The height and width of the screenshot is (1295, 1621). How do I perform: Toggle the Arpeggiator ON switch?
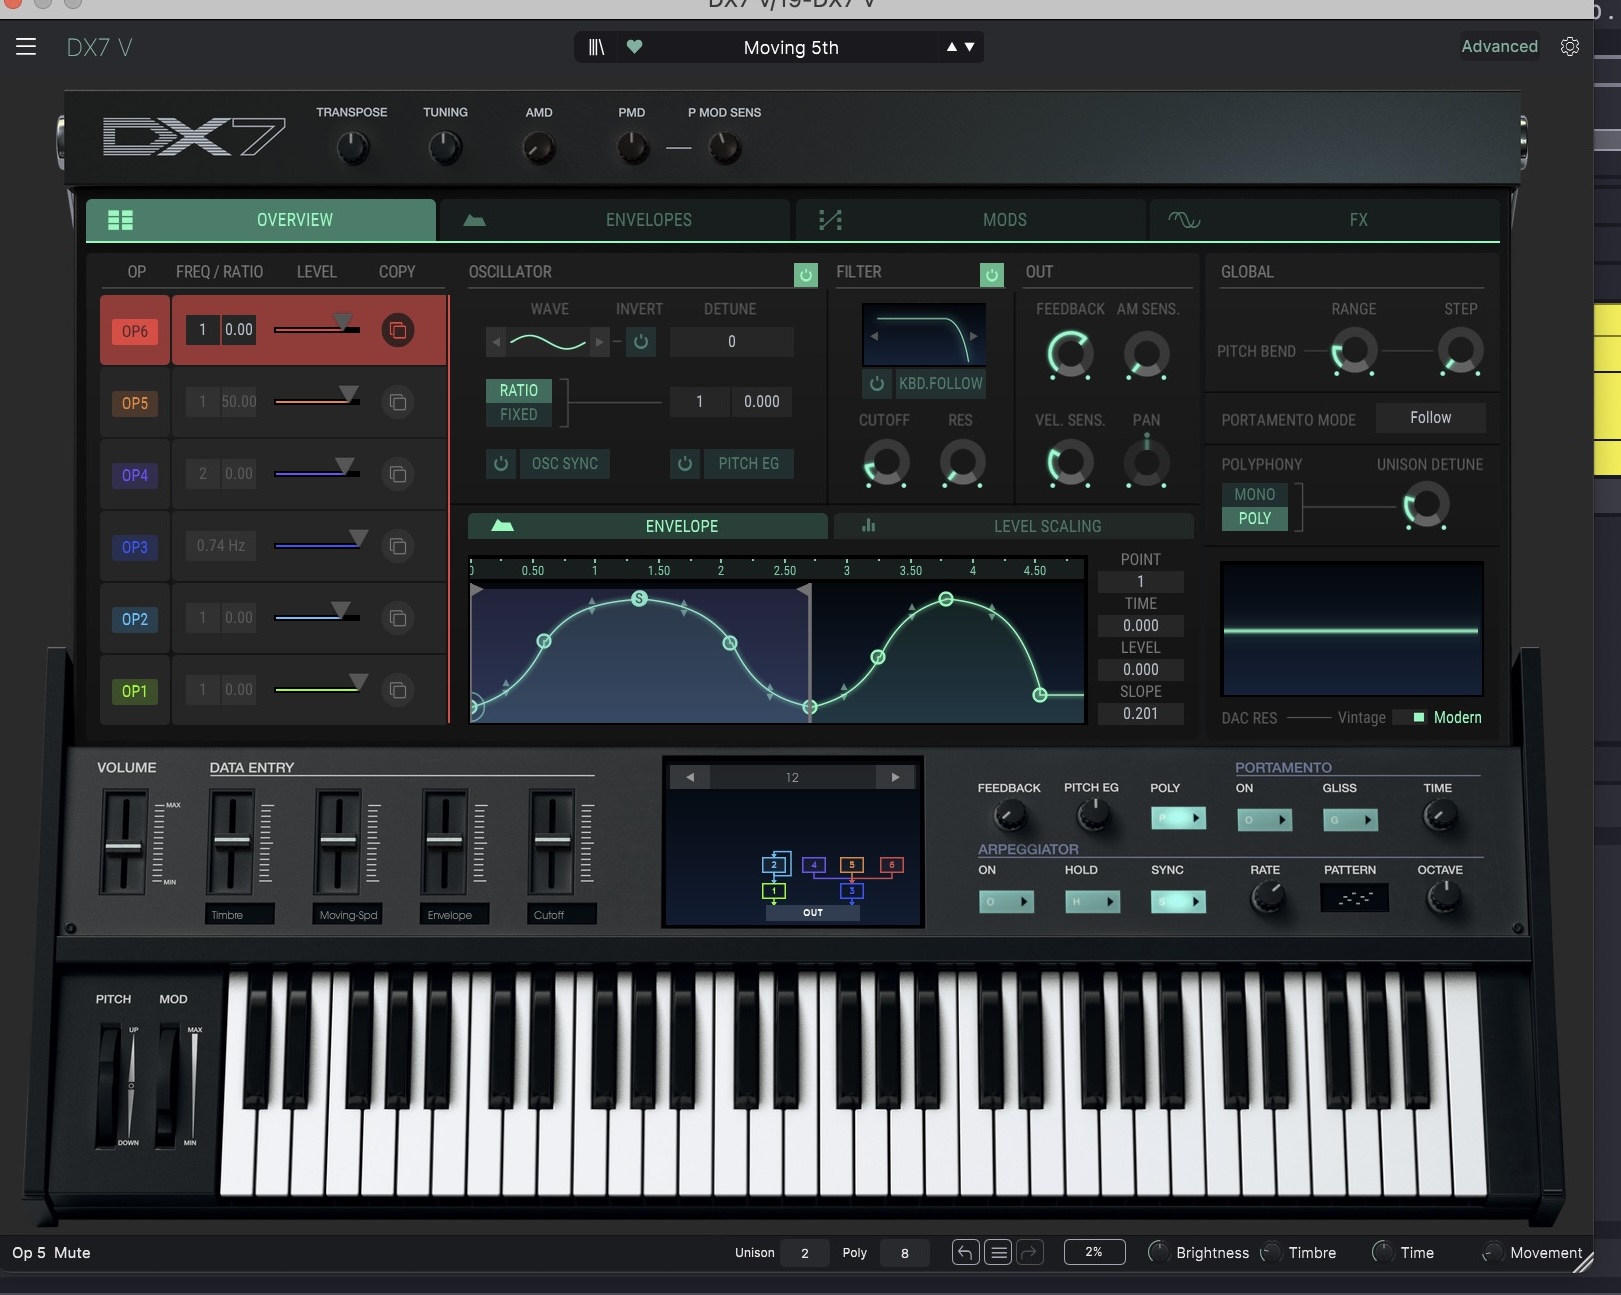coord(1006,901)
